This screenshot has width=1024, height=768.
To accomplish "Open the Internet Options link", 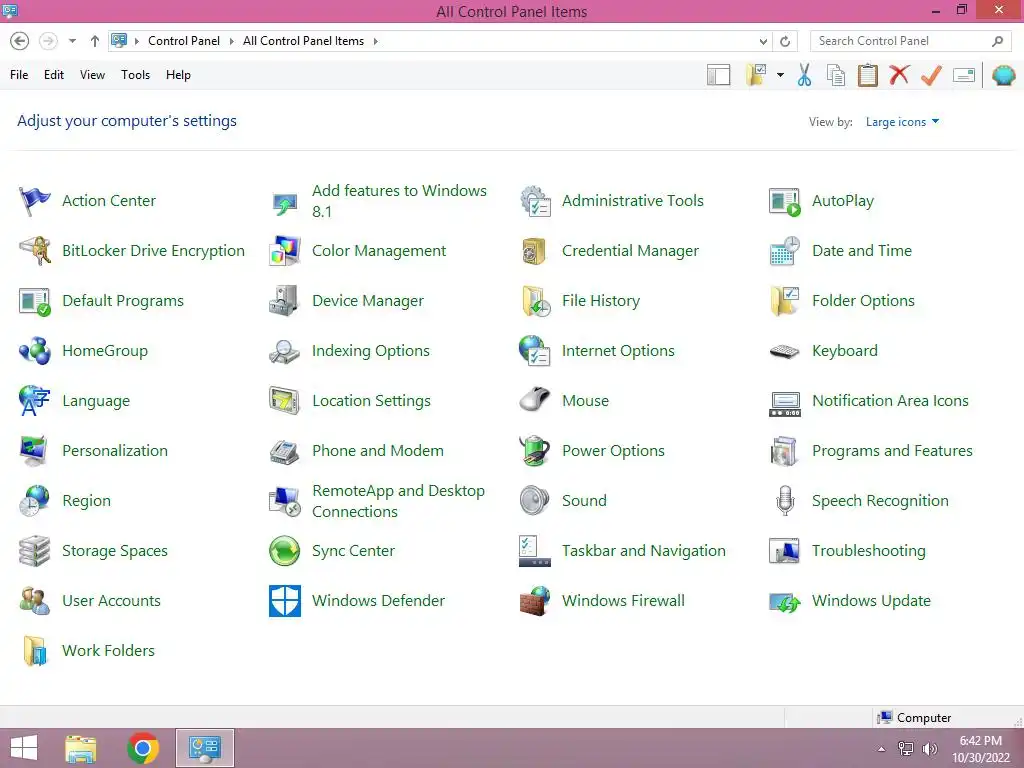I will tap(618, 351).
